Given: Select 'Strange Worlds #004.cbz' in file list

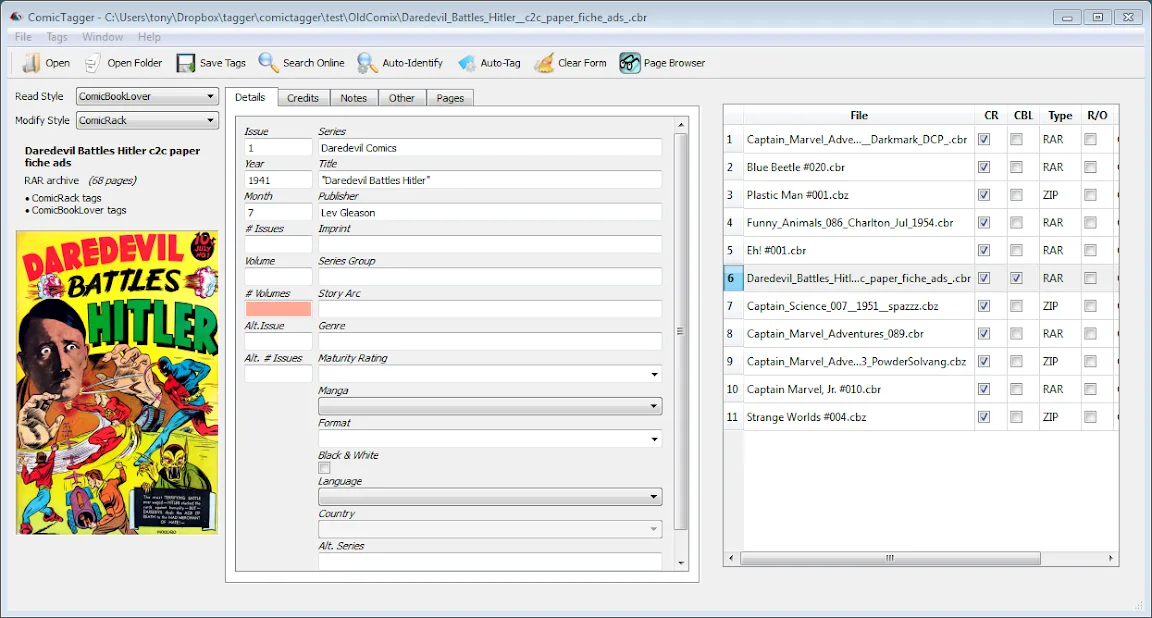Looking at the screenshot, I should pos(806,417).
